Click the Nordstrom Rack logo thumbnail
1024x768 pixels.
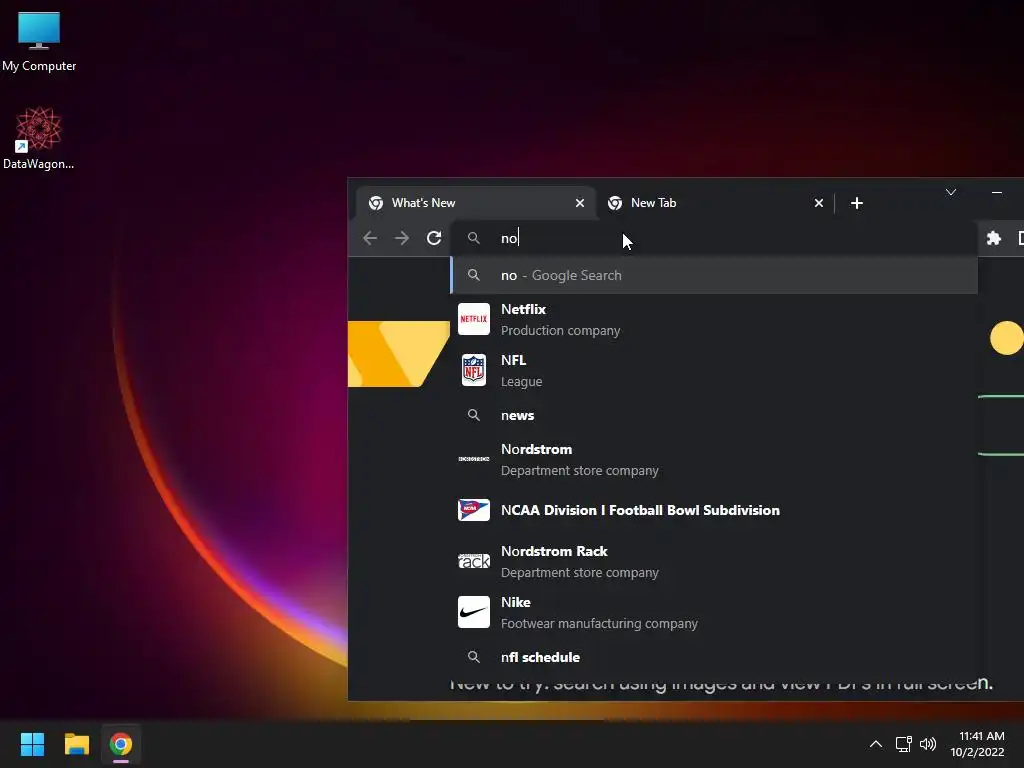pyautogui.click(x=473, y=561)
